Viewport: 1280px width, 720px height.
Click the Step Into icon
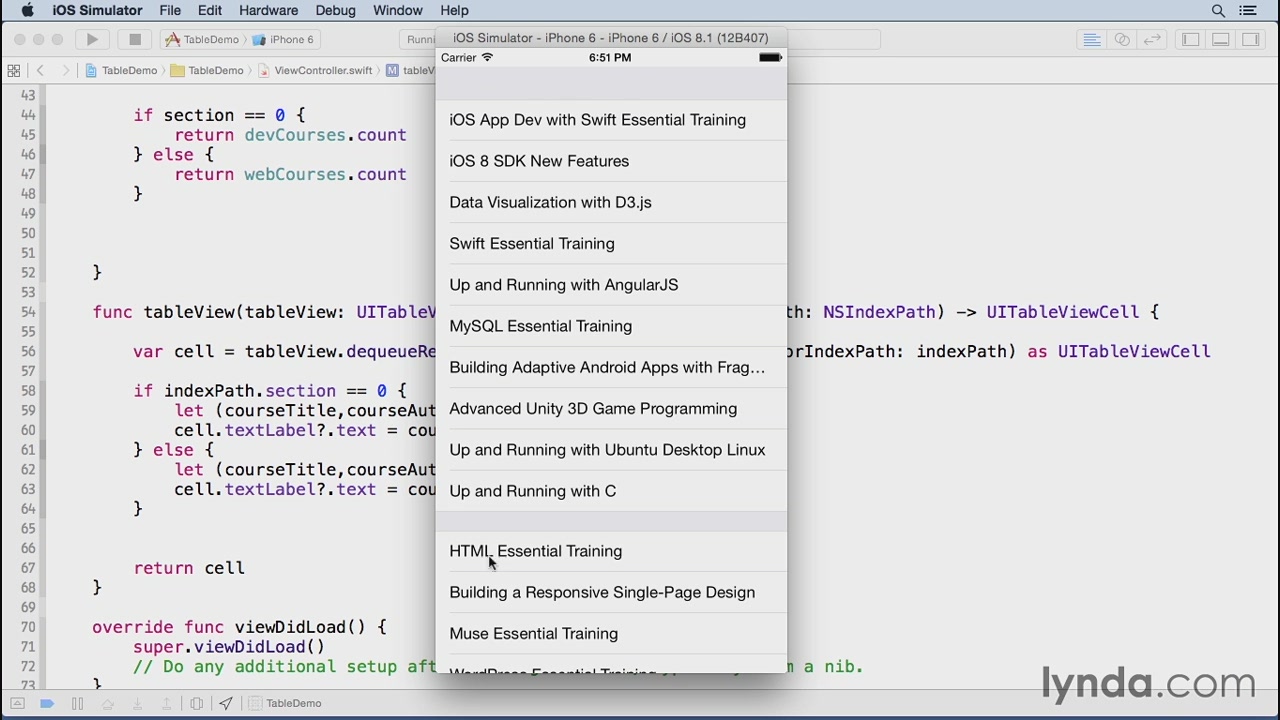click(x=137, y=703)
